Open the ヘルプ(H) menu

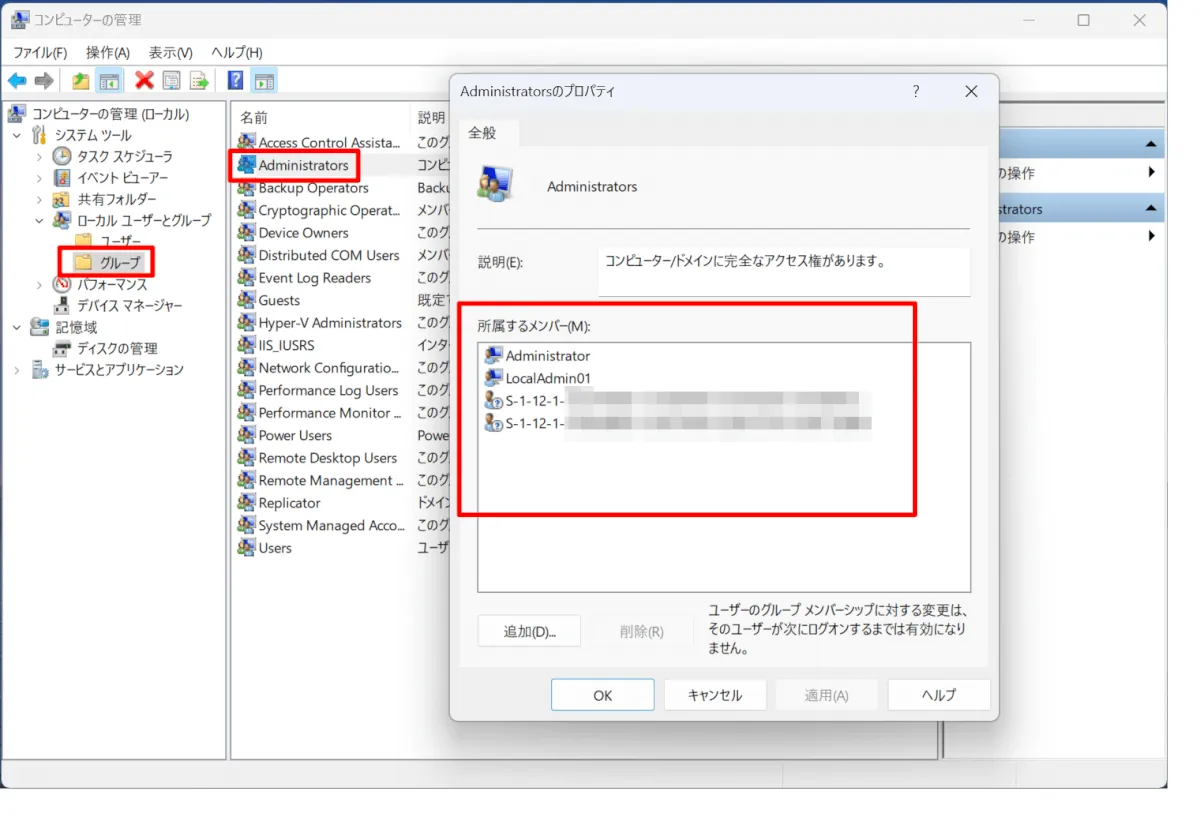(x=236, y=52)
